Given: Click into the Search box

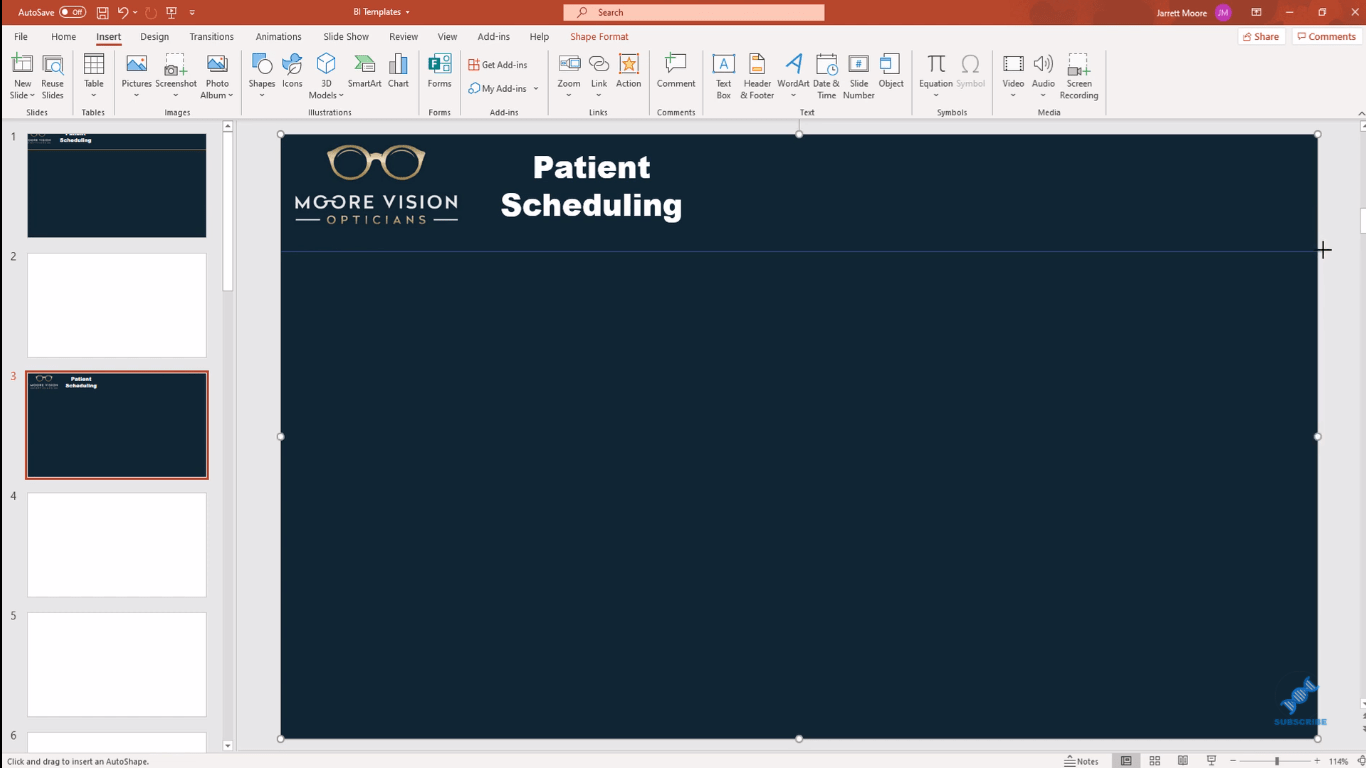Looking at the screenshot, I should point(694,12).
